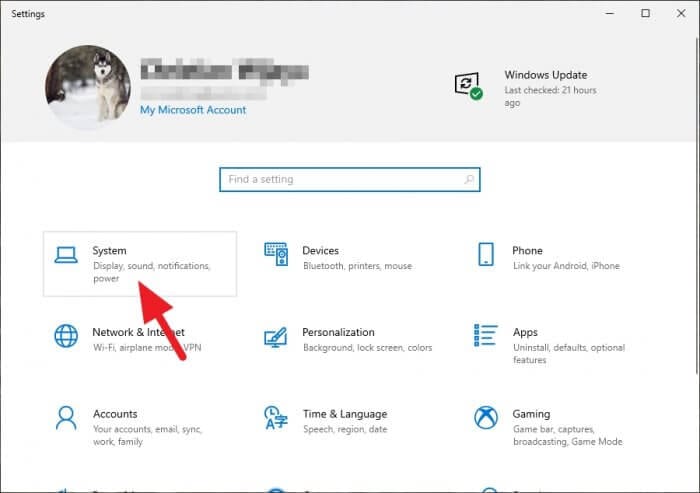This screenshot has width=700, height=493.
Task: Click 'Background, lock screen, colors' description
Action: 367,348
